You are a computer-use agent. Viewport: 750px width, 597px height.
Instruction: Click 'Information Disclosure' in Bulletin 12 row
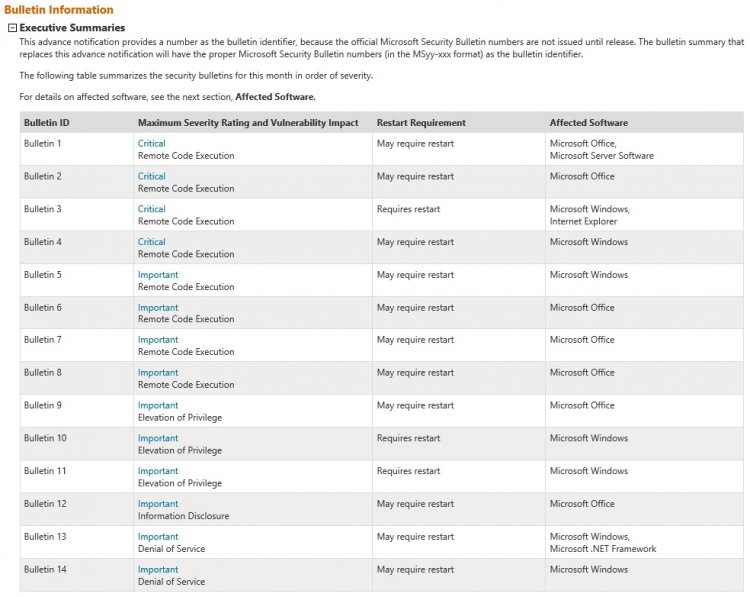pos(184,516)
